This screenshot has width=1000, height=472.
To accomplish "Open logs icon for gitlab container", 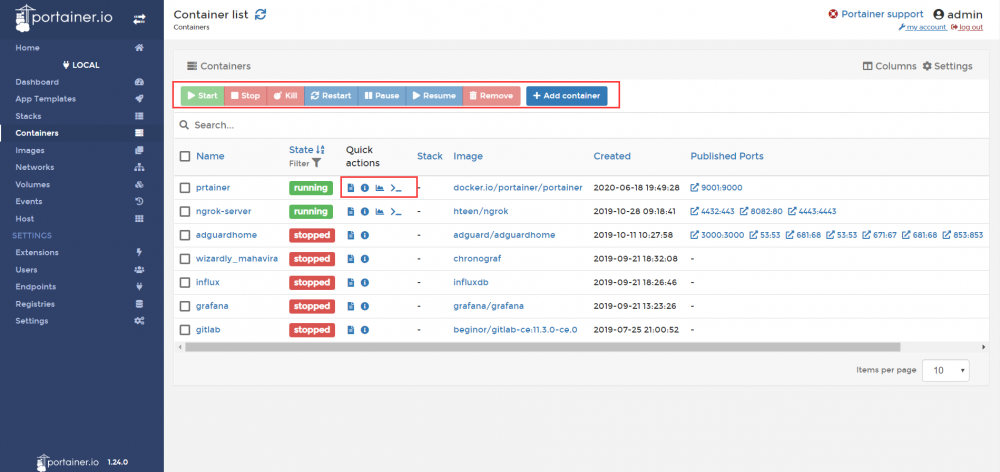I will pyautogui.click(x=351, y=330).
